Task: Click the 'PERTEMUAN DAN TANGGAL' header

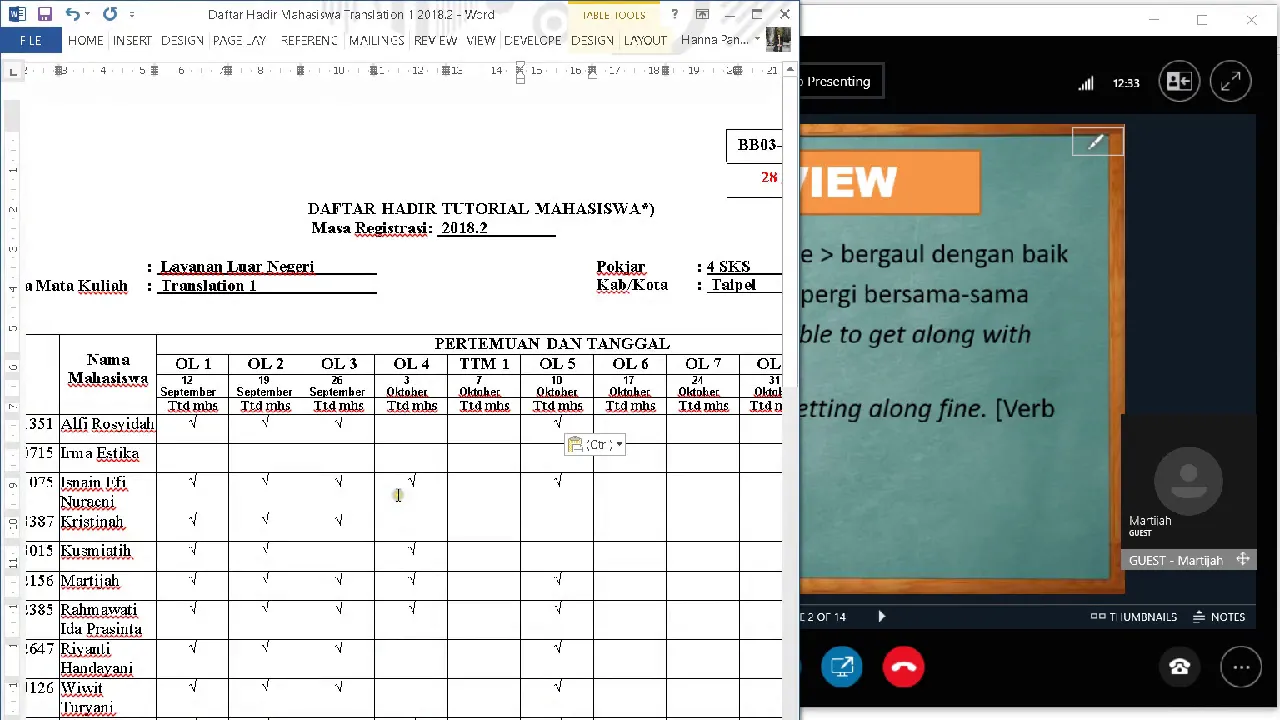Action: pos(552,344)
